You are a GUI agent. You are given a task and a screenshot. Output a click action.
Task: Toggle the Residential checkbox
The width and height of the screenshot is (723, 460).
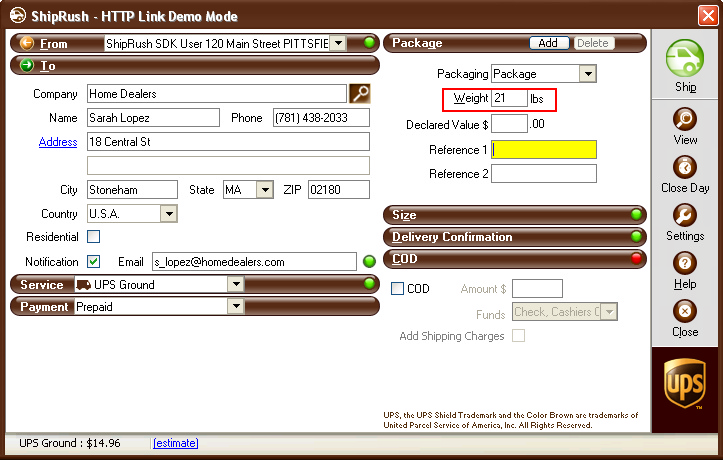[x=94, y=237]
